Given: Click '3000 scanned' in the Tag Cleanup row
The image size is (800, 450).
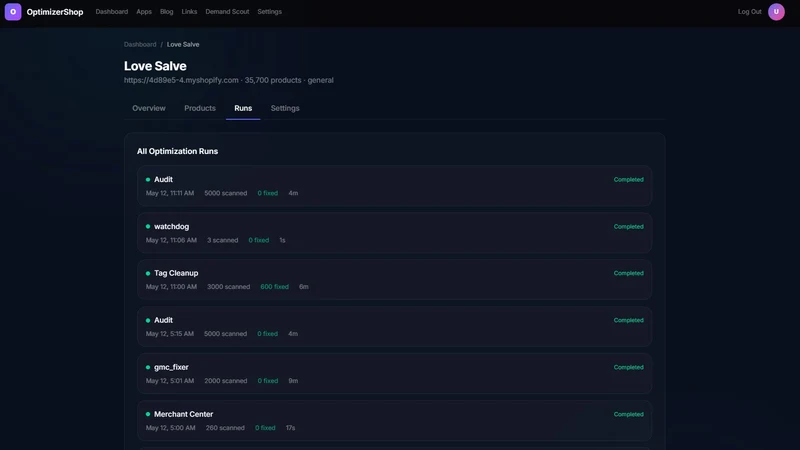Looking at the screenshot, I should pos(229,287).
